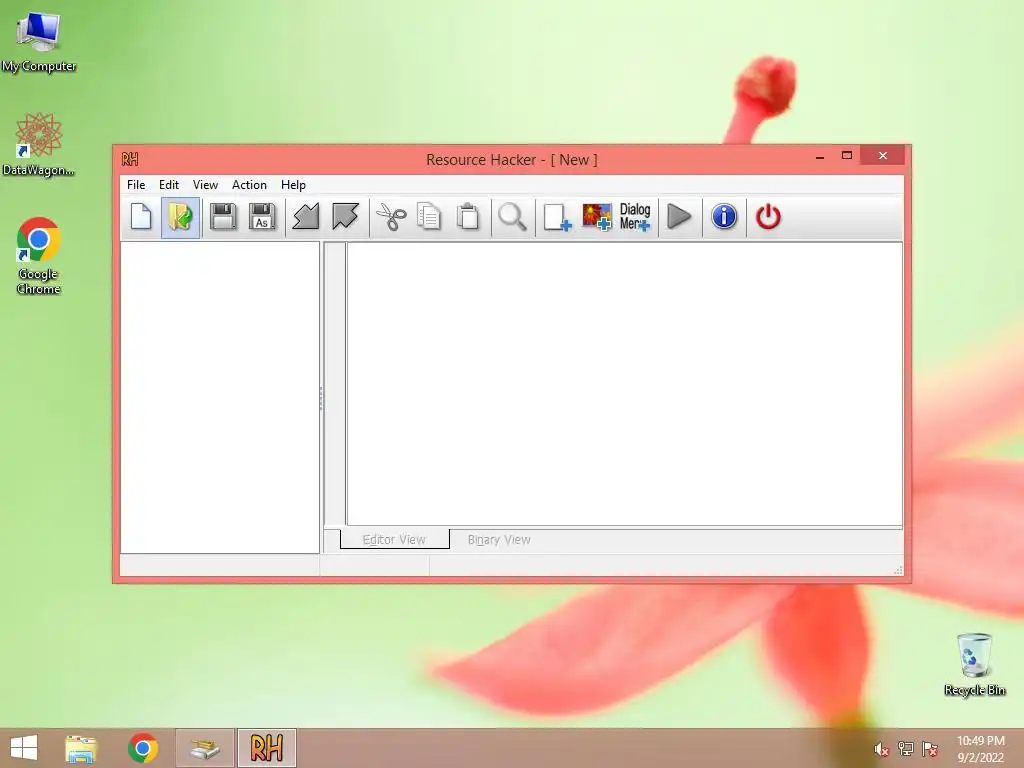Choose the Save As floppy icon
This screenshot has width=1024, height=768.
[262, 217]
